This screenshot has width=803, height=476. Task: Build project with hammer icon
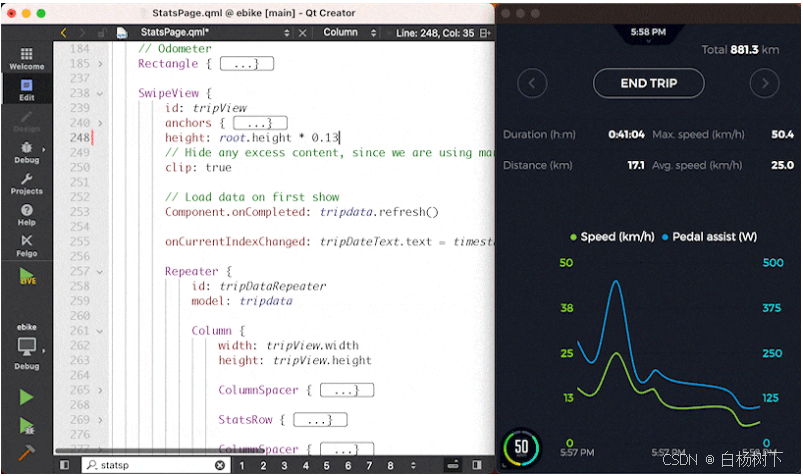click(x=27, y=452)
